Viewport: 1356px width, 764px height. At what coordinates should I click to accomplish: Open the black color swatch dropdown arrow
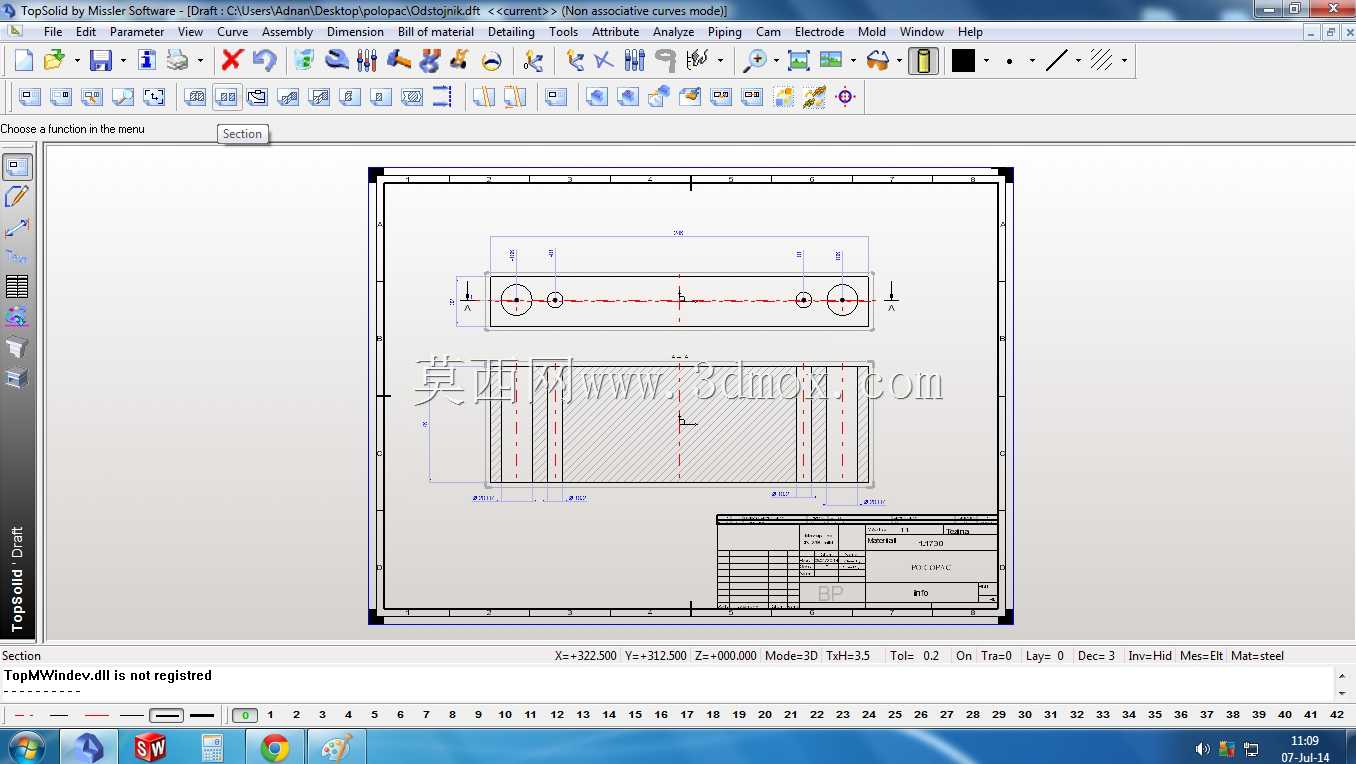click(986, 61)
